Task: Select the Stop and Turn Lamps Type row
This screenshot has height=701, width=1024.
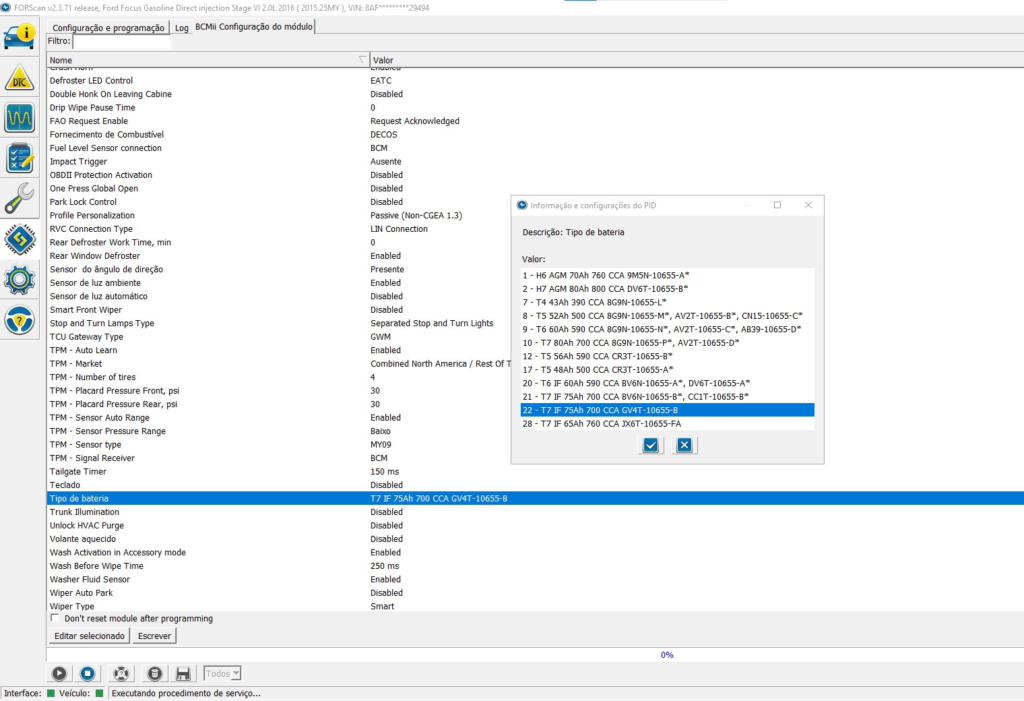Action: tap(536, 323)
